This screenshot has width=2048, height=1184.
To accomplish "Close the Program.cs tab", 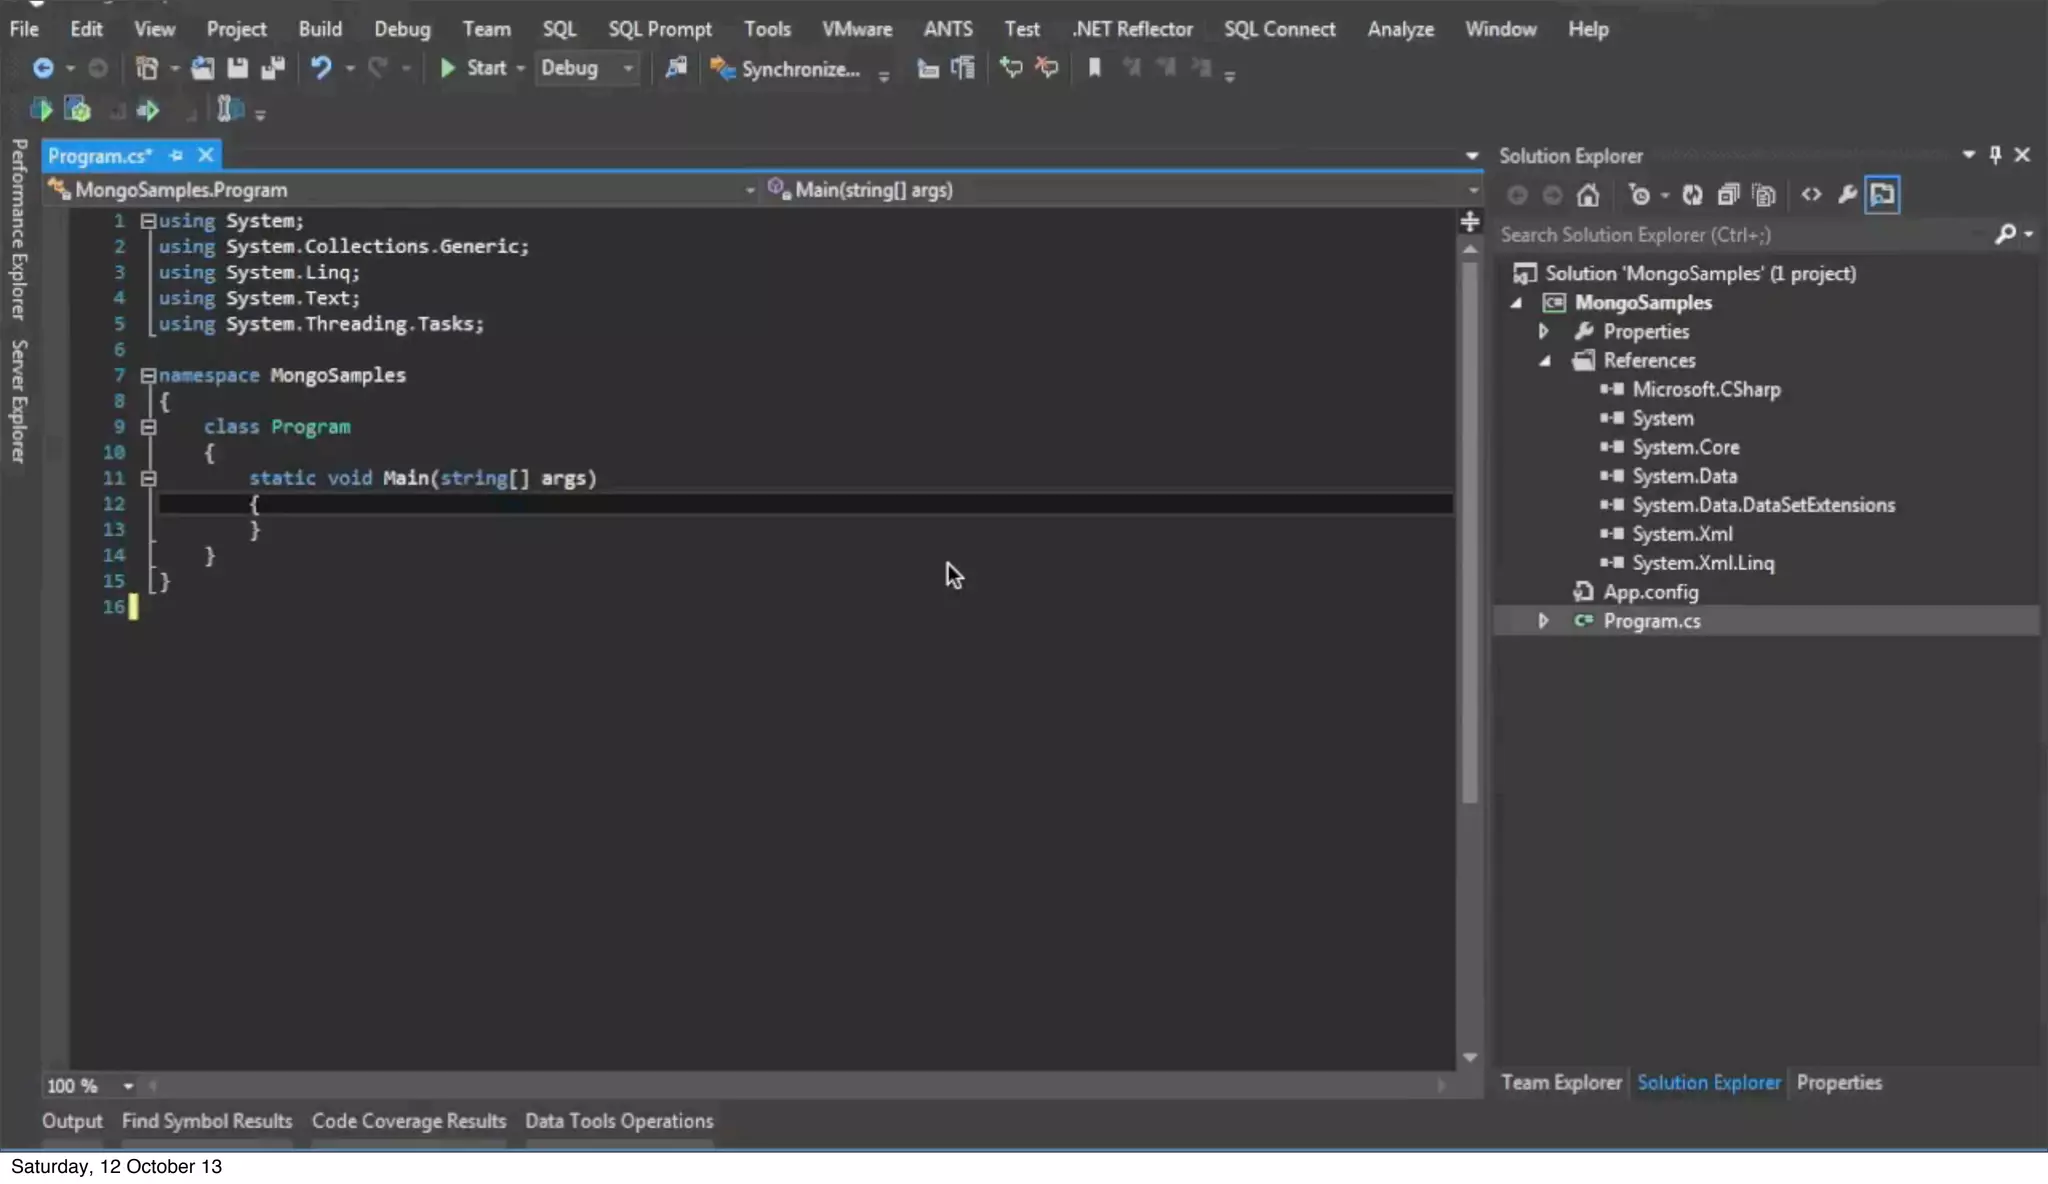I will point(205,155).
